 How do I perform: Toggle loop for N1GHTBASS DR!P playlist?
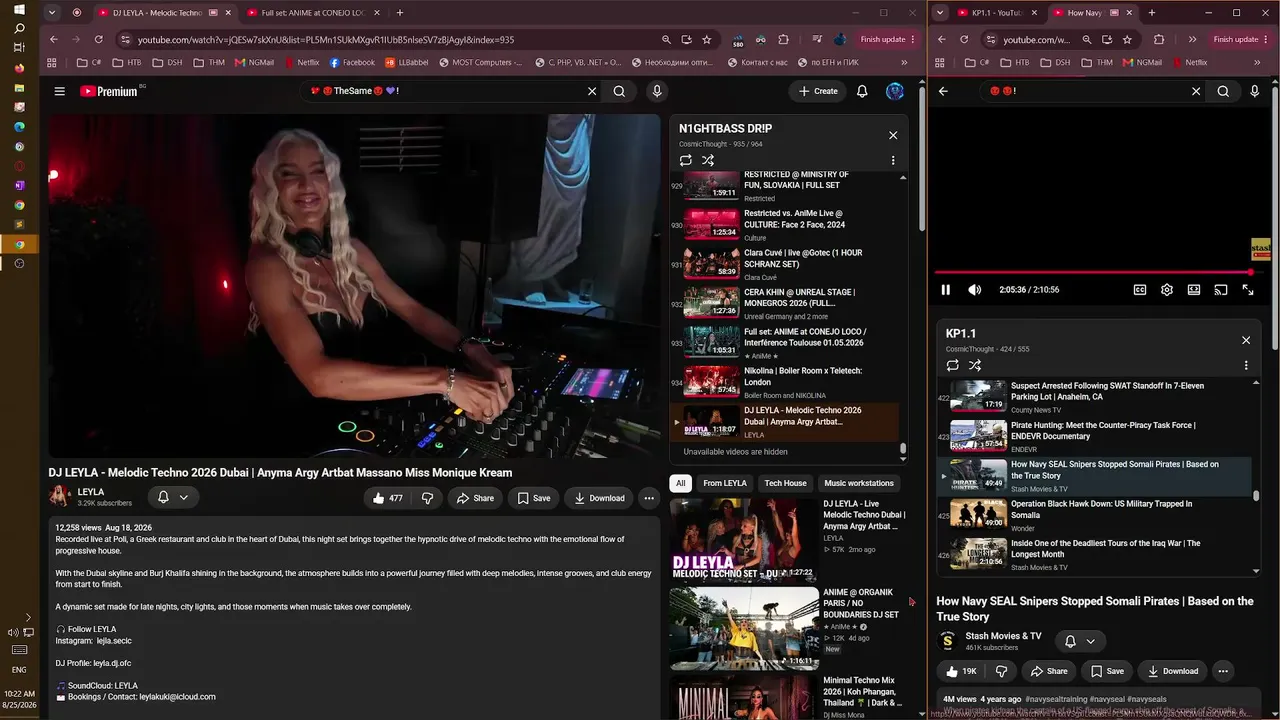click(686, 160)
